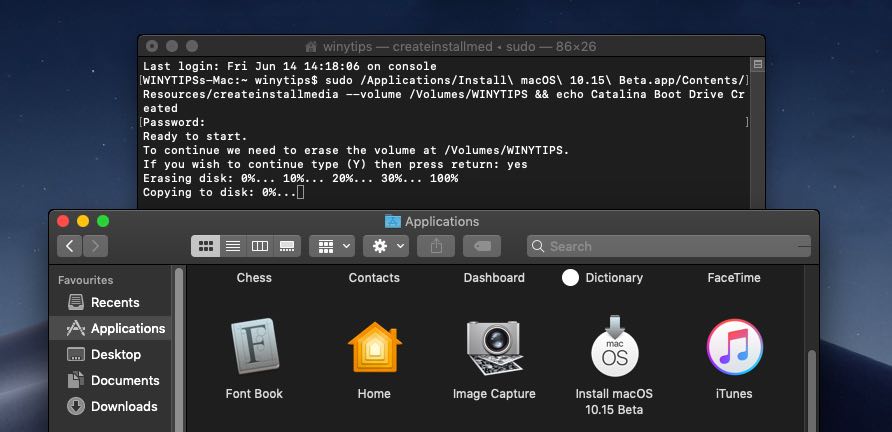Select the Font Book app icon
The image size is (892, 432).
click(x=254, y=346)
